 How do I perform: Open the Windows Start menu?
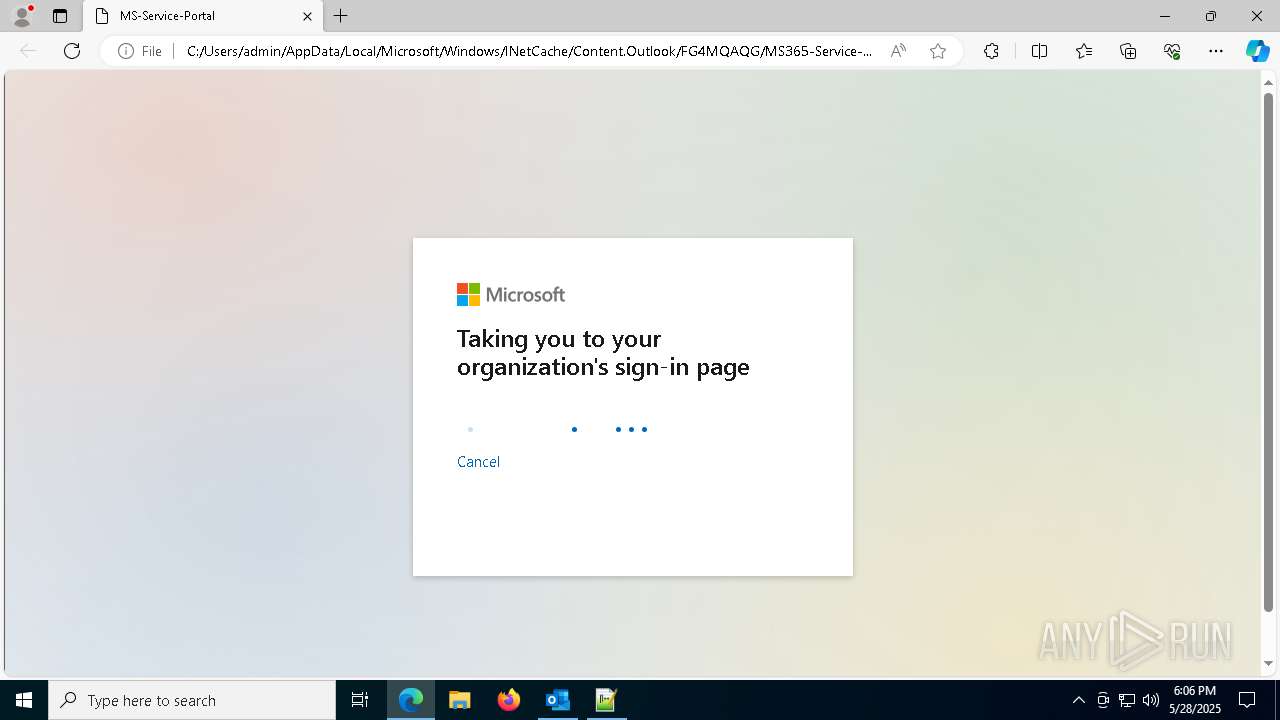click(x=24, y=700)
